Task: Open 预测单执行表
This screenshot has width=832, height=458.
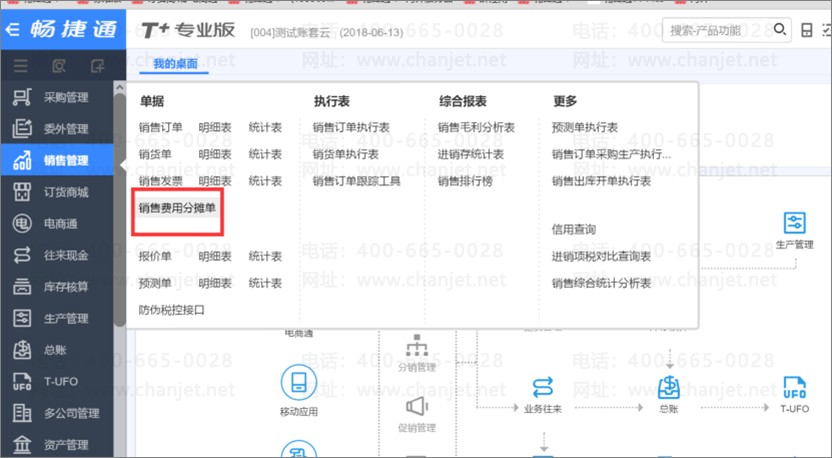Action: [585, 127]
